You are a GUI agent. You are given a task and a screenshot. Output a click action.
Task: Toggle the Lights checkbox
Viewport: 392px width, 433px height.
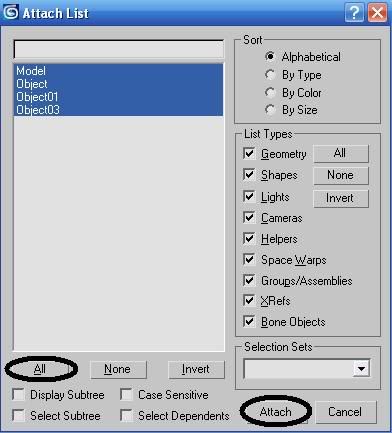[x=249, y=196]
